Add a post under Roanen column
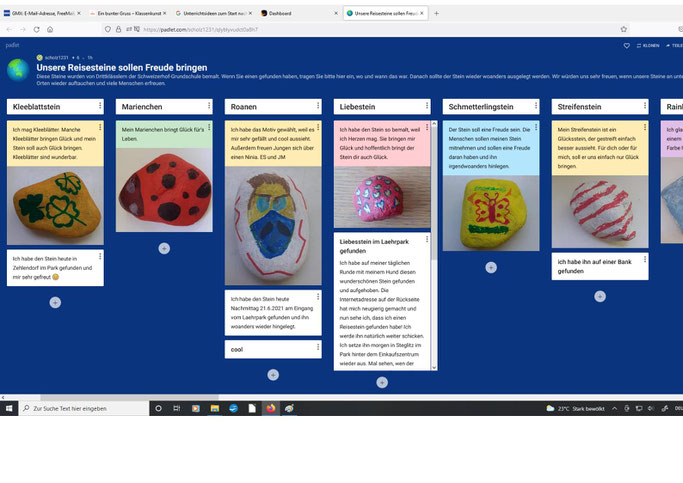The height and width of the screenshot is (483, 683). (x=273, y=375)
